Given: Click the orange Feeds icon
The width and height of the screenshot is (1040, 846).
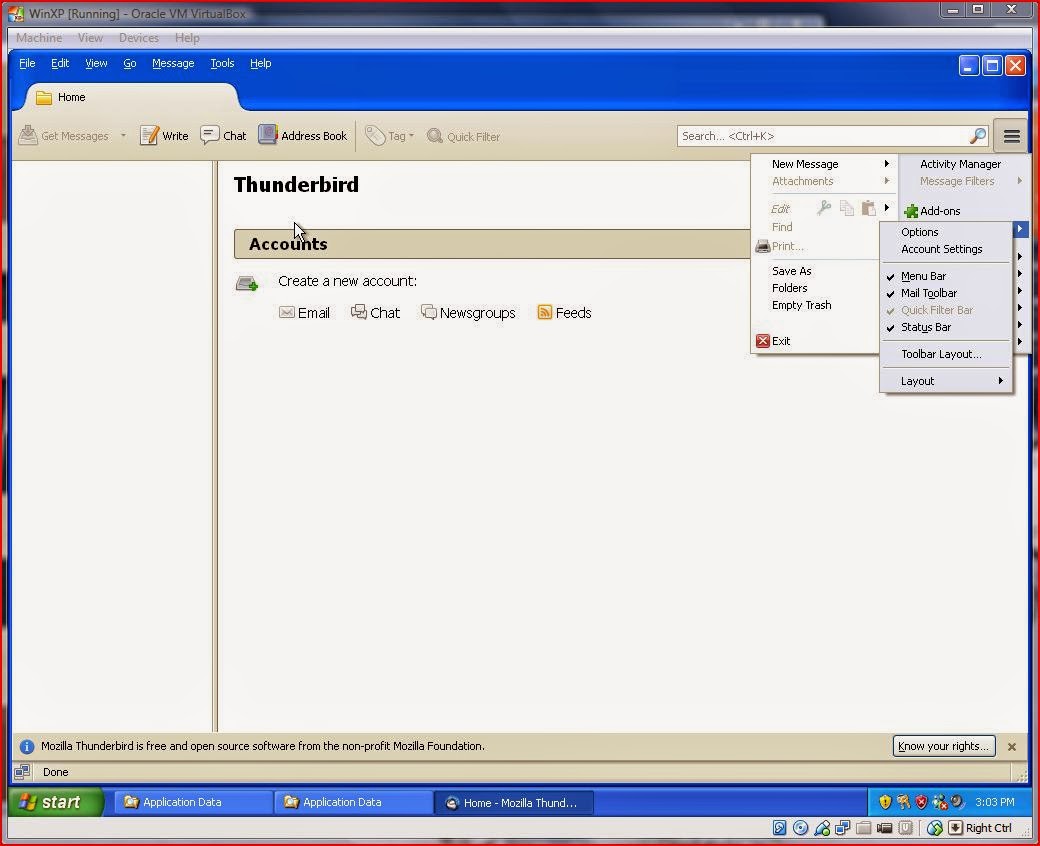Looking at the screenshot, I should tap(545, 312).
